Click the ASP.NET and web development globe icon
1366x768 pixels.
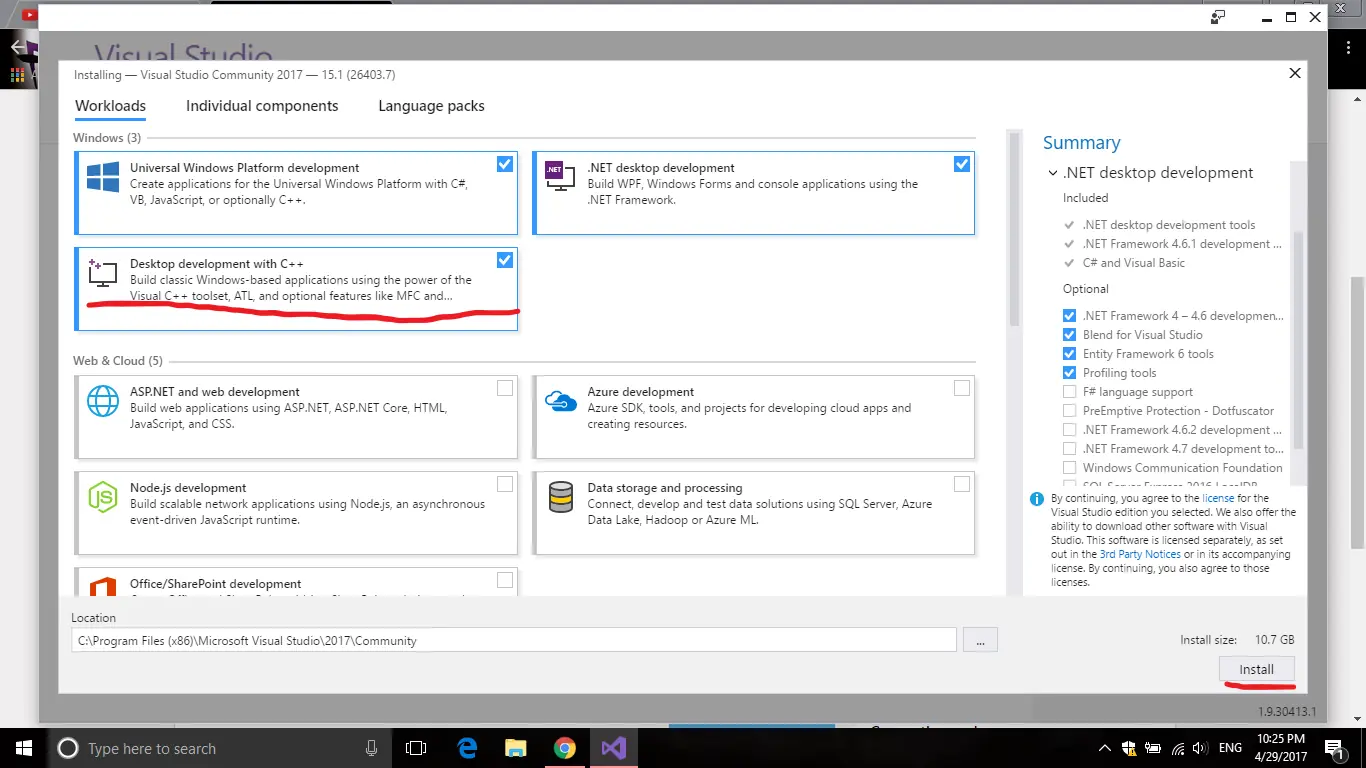(103, 401)
